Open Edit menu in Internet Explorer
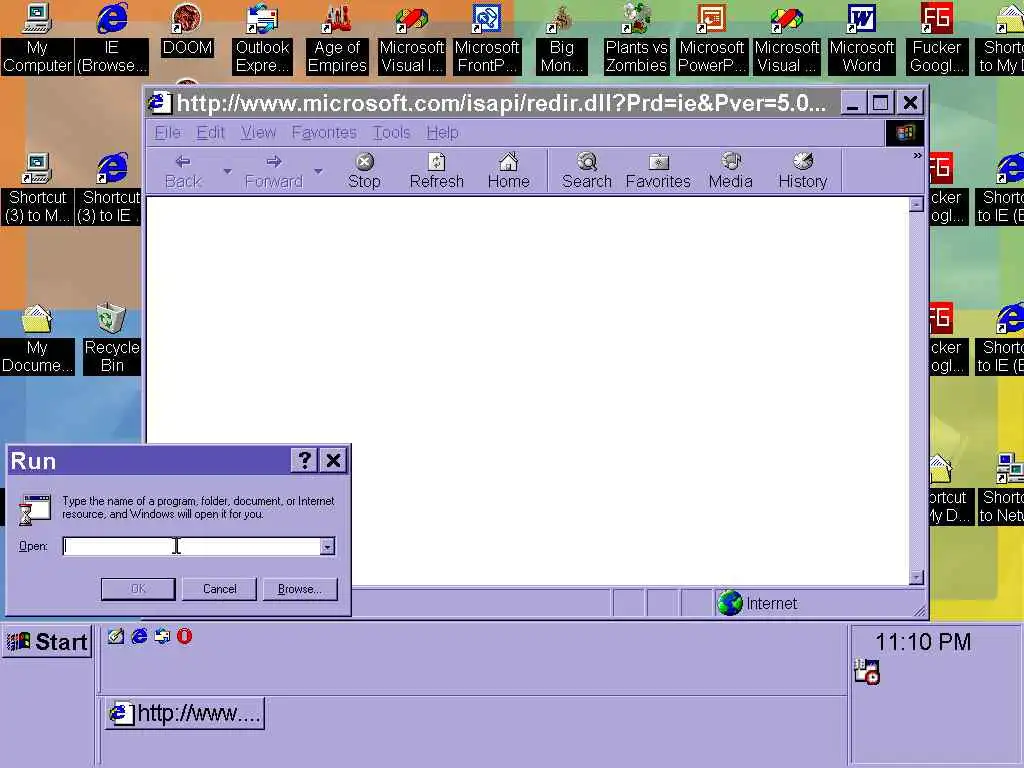 (x=210, y=133)
